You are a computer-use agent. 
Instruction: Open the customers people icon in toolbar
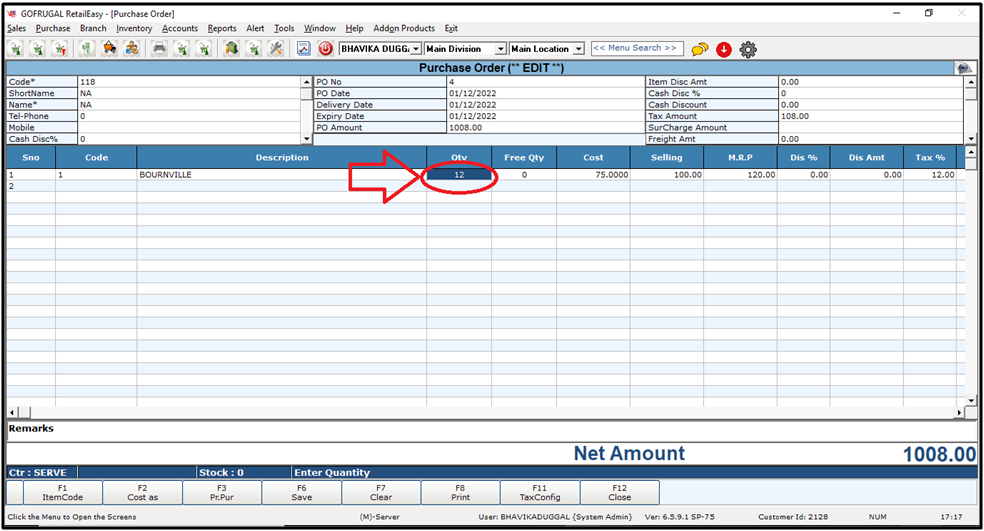pyautogui.click(x=131, y=48)
